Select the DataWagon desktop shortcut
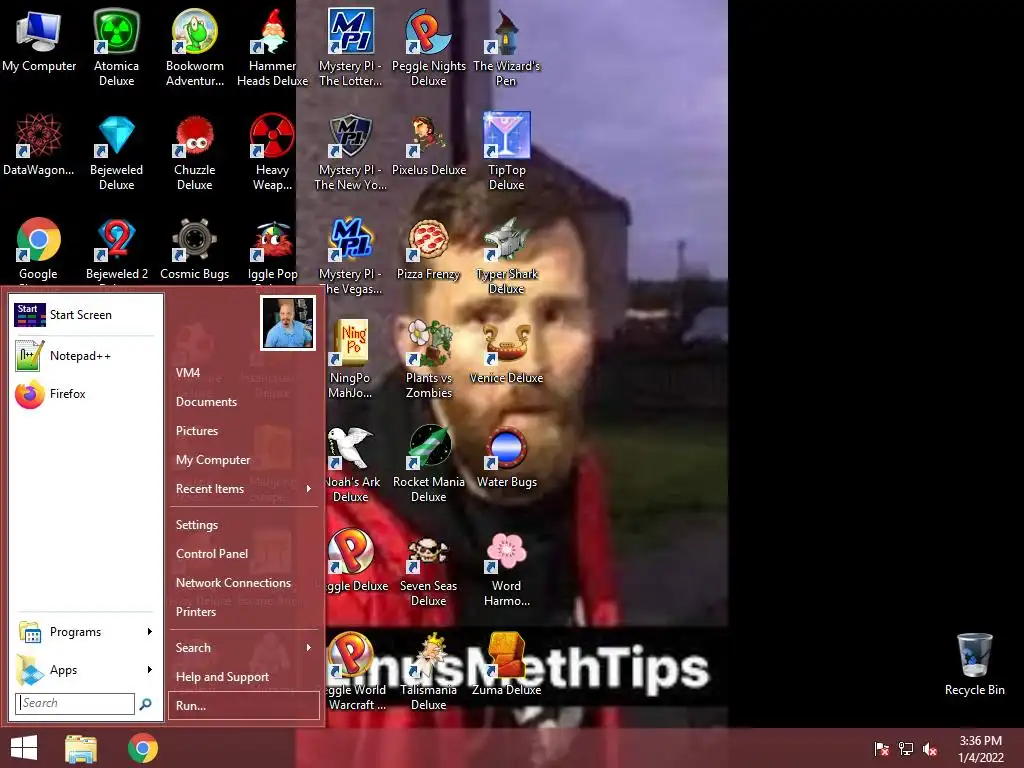Screen dimensions: 1024x768 (x=39, y=144)
